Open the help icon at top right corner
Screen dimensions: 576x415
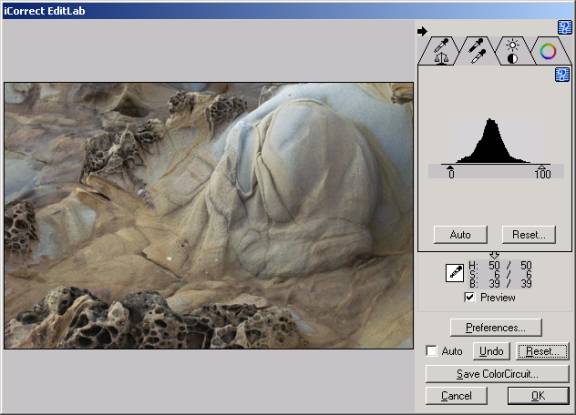coord(565,28)
